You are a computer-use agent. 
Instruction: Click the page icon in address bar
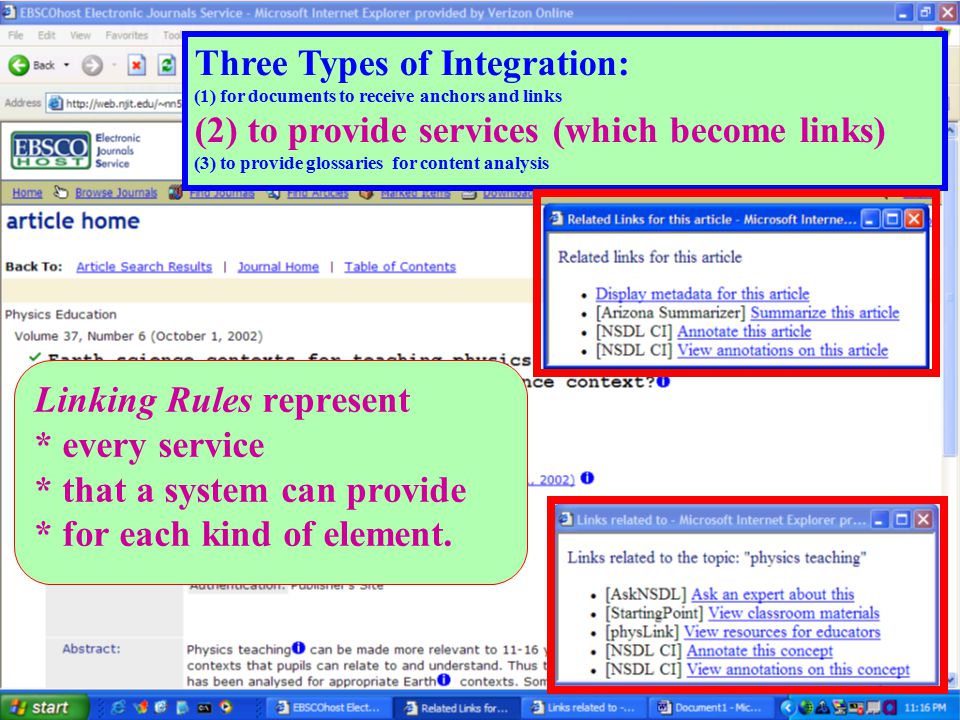(x=56, y=103)
